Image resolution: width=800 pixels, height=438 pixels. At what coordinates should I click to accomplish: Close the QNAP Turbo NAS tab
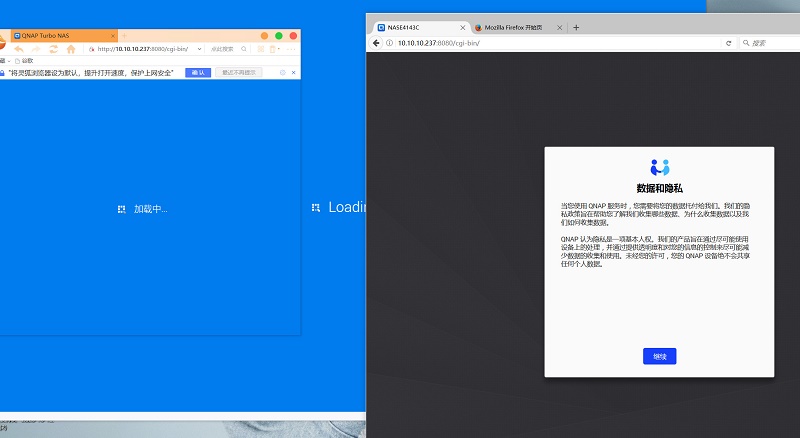pyautogui.click(x=113, y=36)
